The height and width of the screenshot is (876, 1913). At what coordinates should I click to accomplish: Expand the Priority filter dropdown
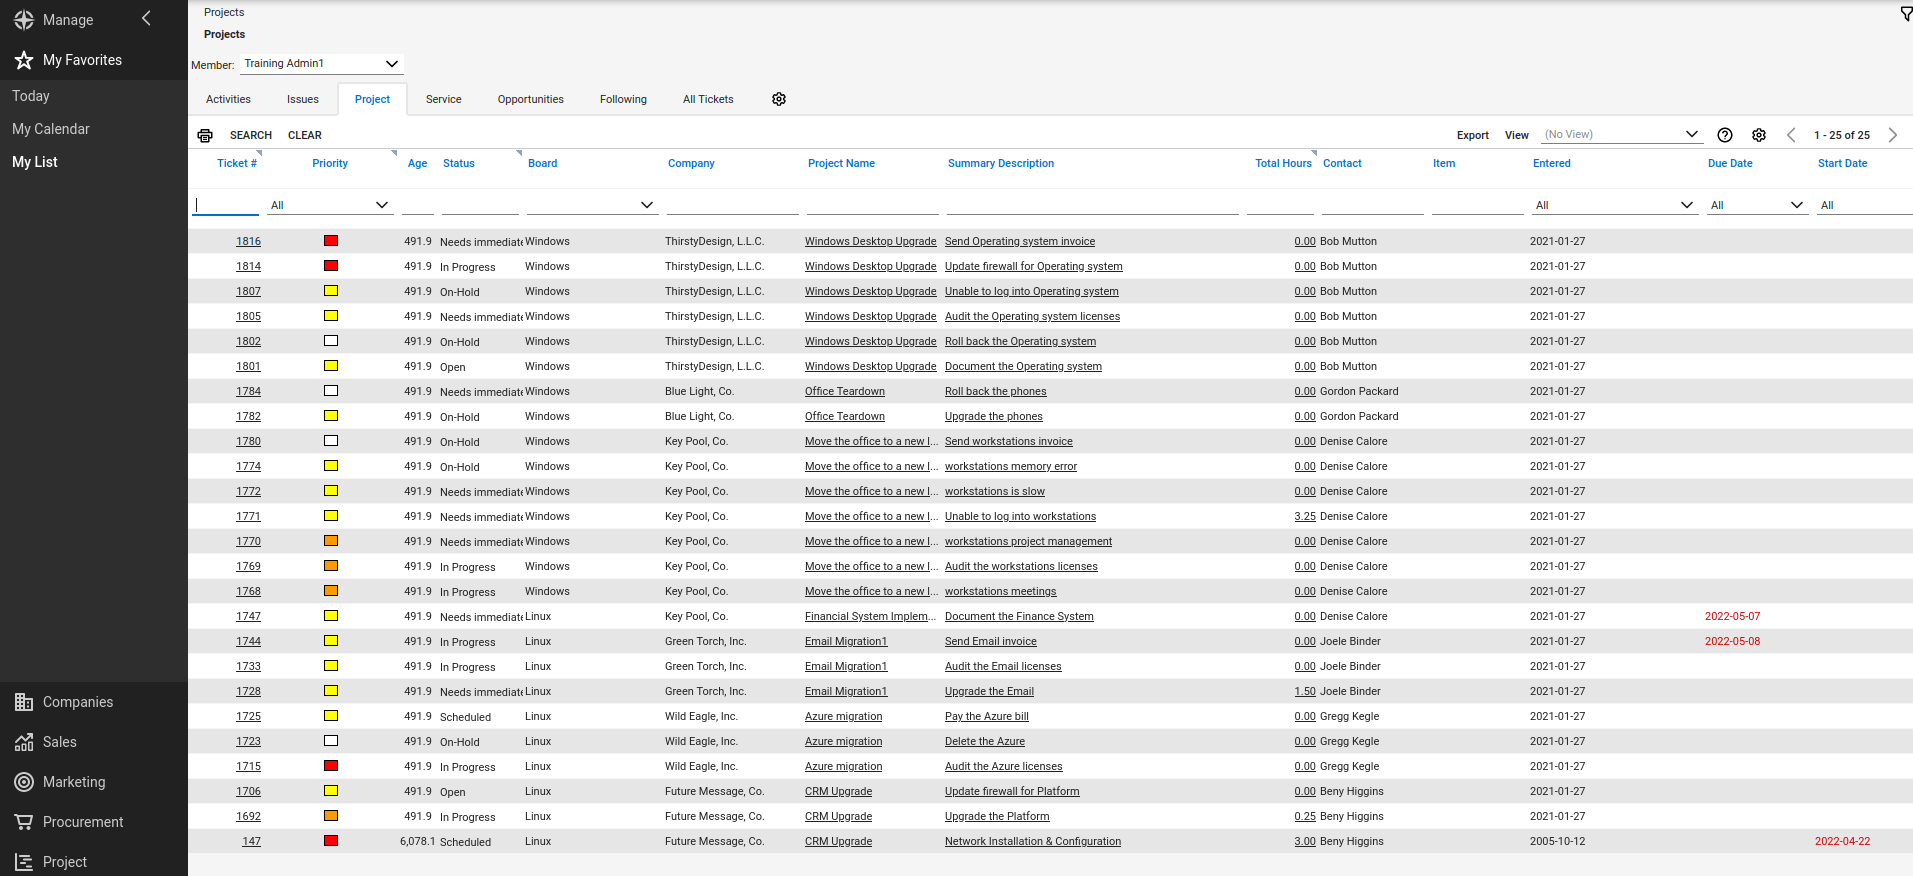point(382,205)
